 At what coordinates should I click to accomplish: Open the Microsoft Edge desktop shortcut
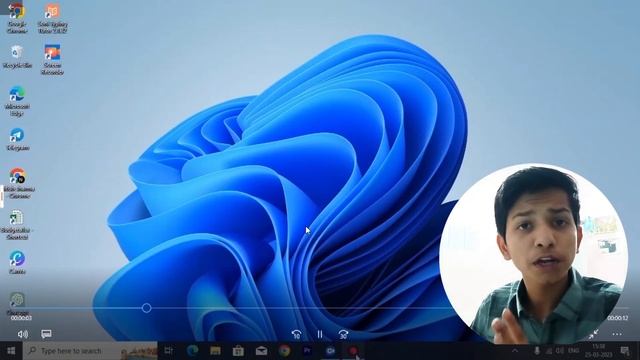17,101
